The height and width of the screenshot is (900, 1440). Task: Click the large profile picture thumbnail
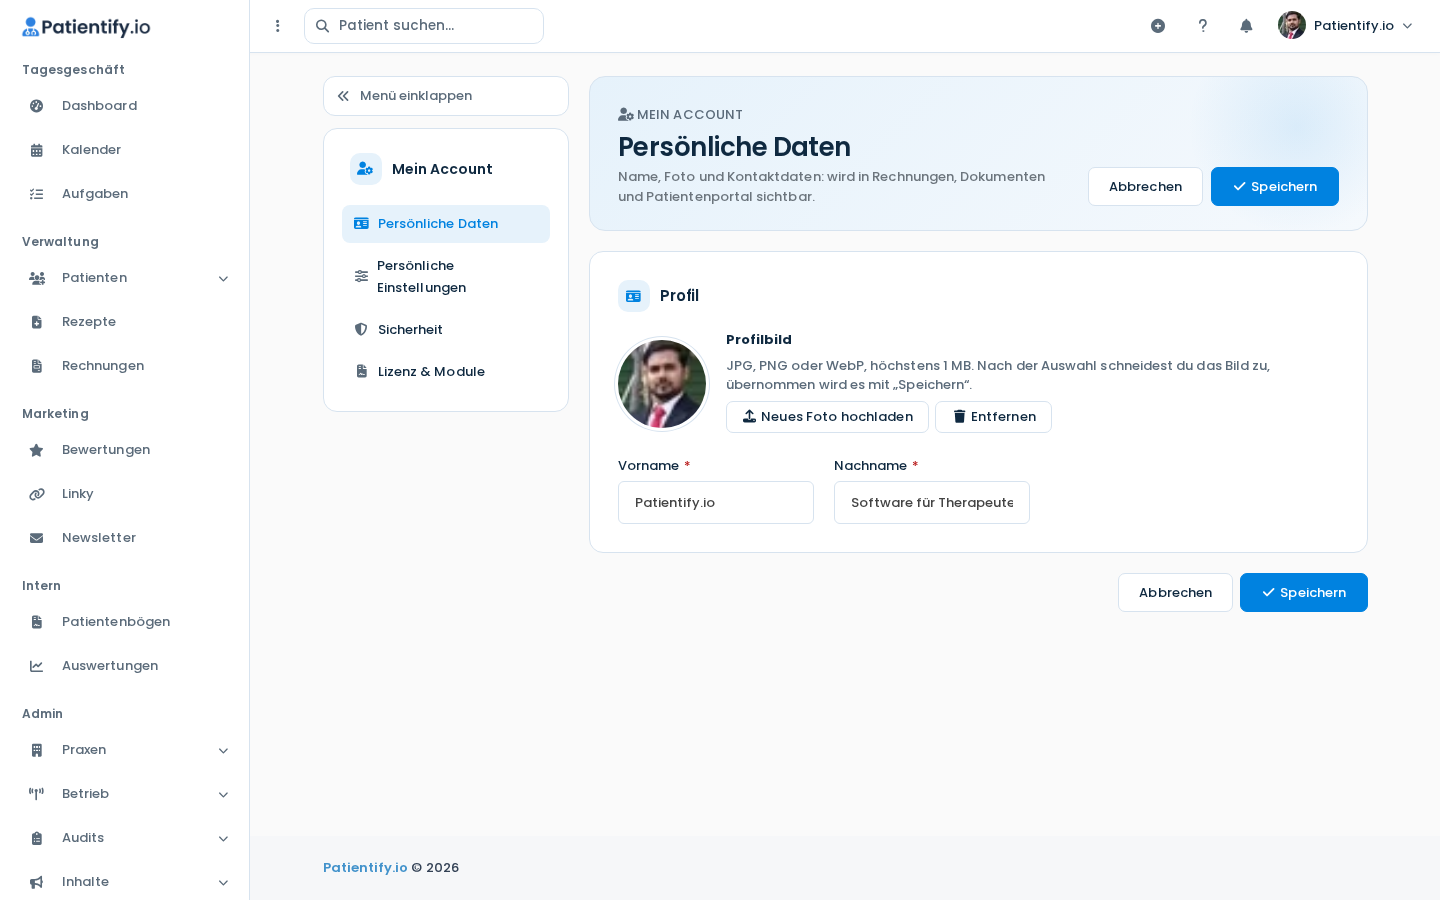pyautogui.click(x=662, y=384)
